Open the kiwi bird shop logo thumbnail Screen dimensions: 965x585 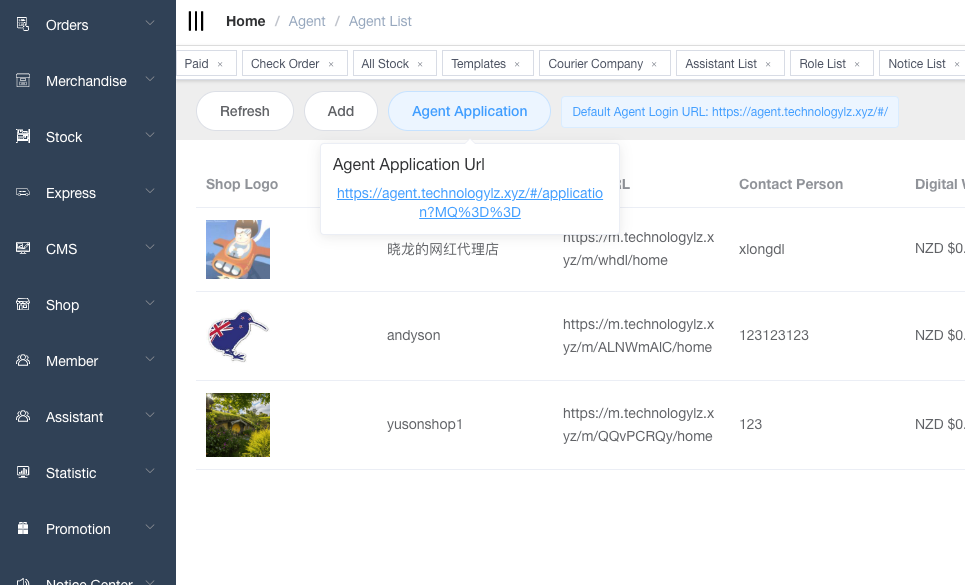click(x=237, y=335)
